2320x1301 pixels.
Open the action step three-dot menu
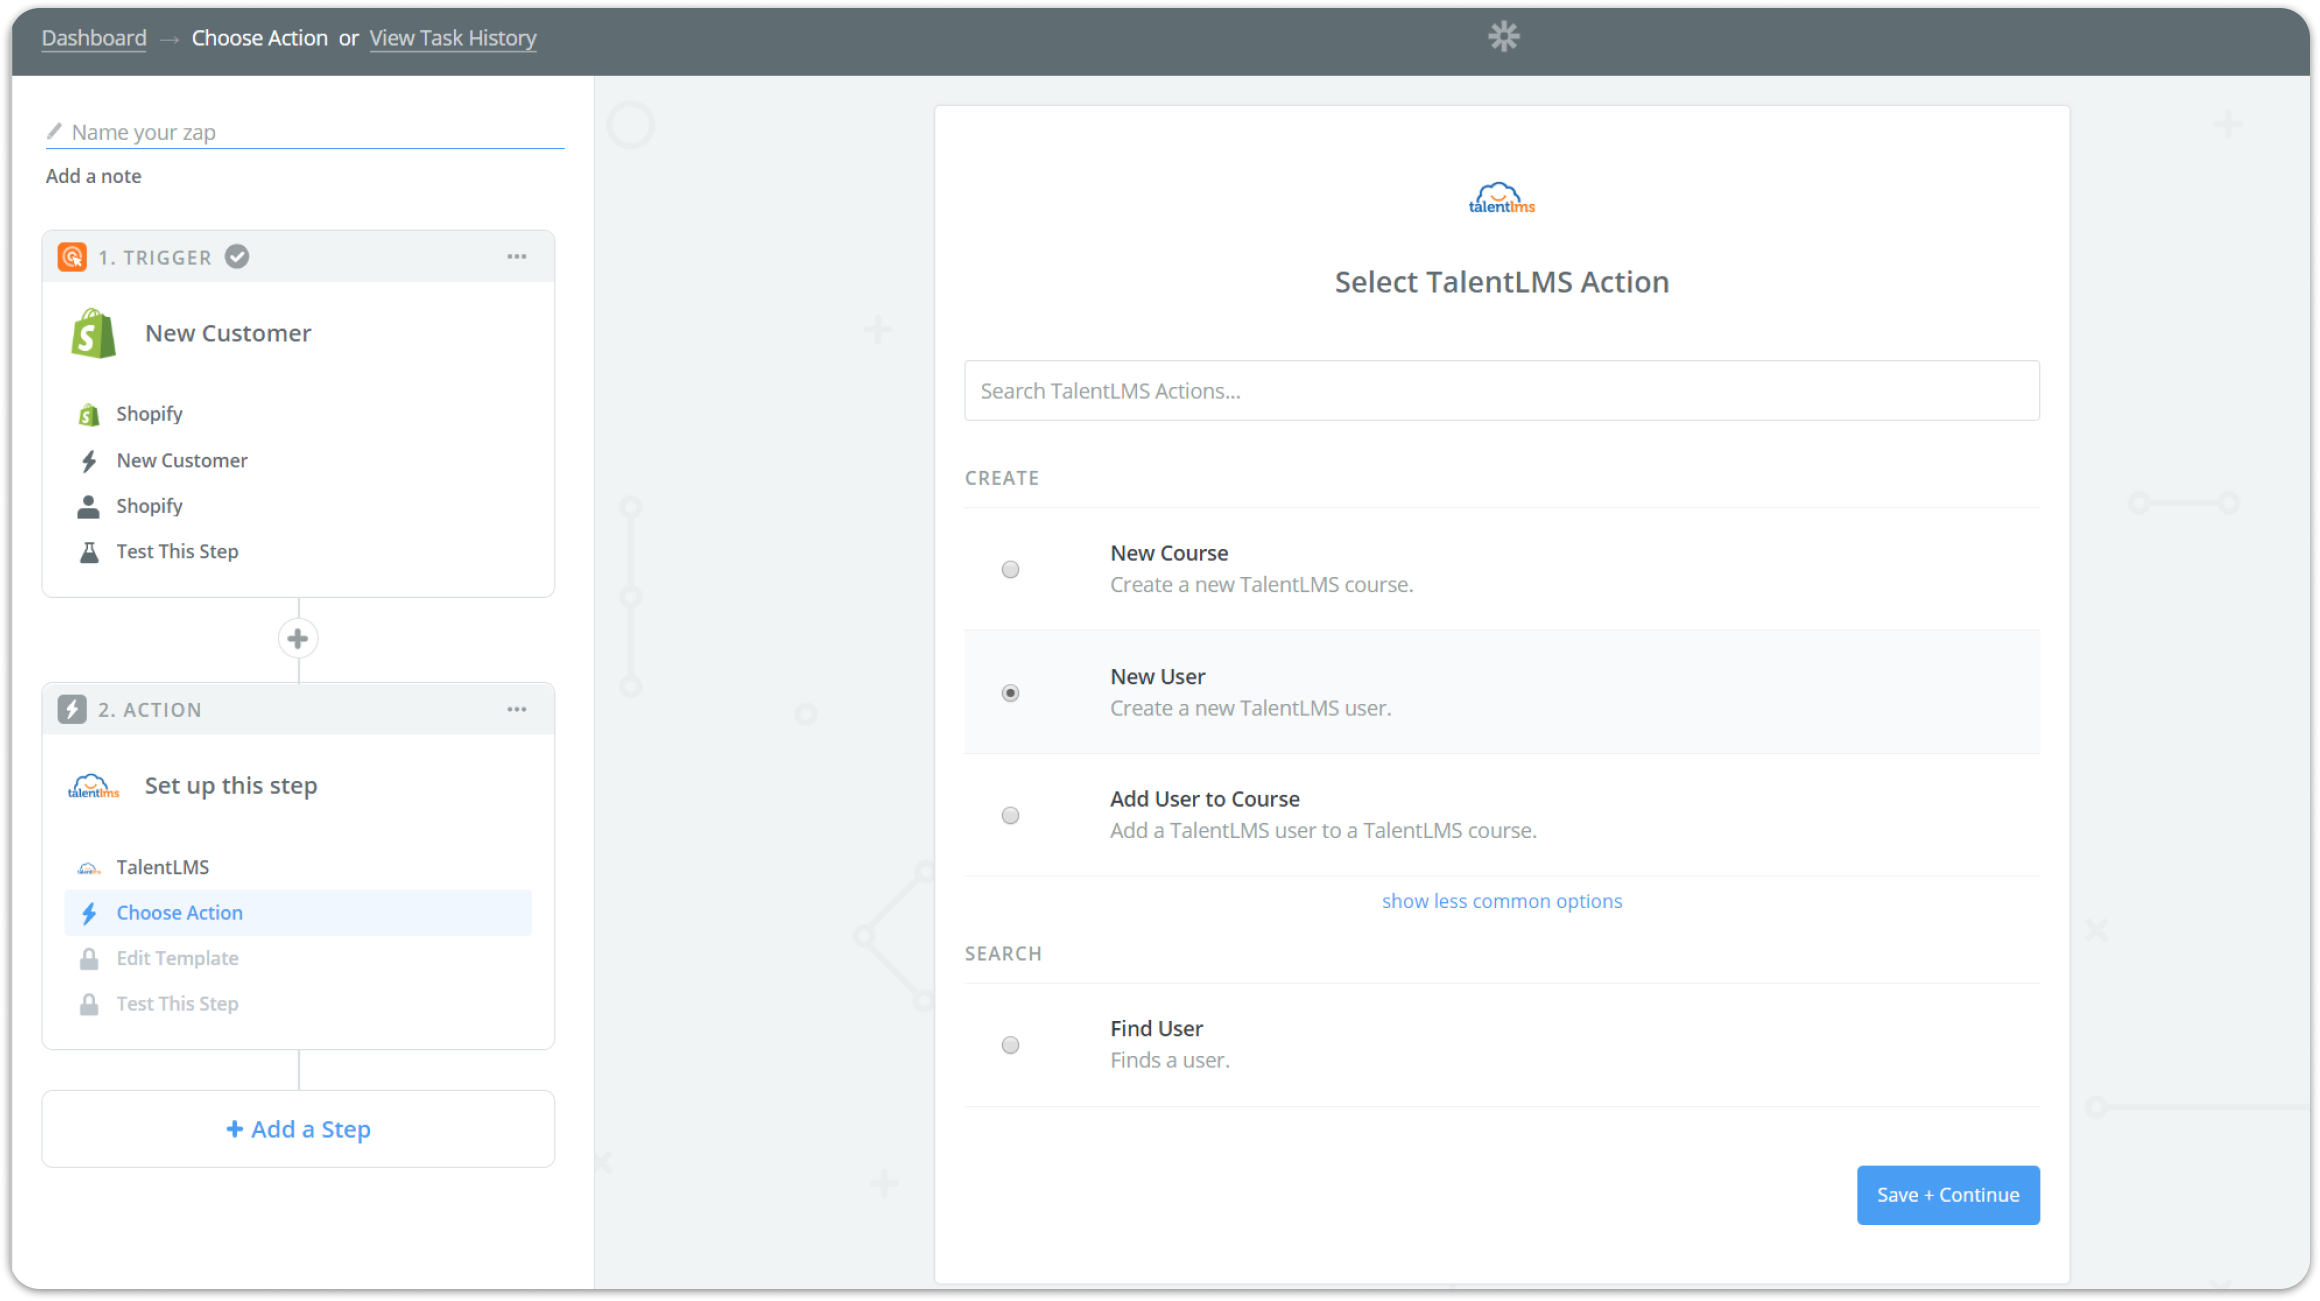516,709
